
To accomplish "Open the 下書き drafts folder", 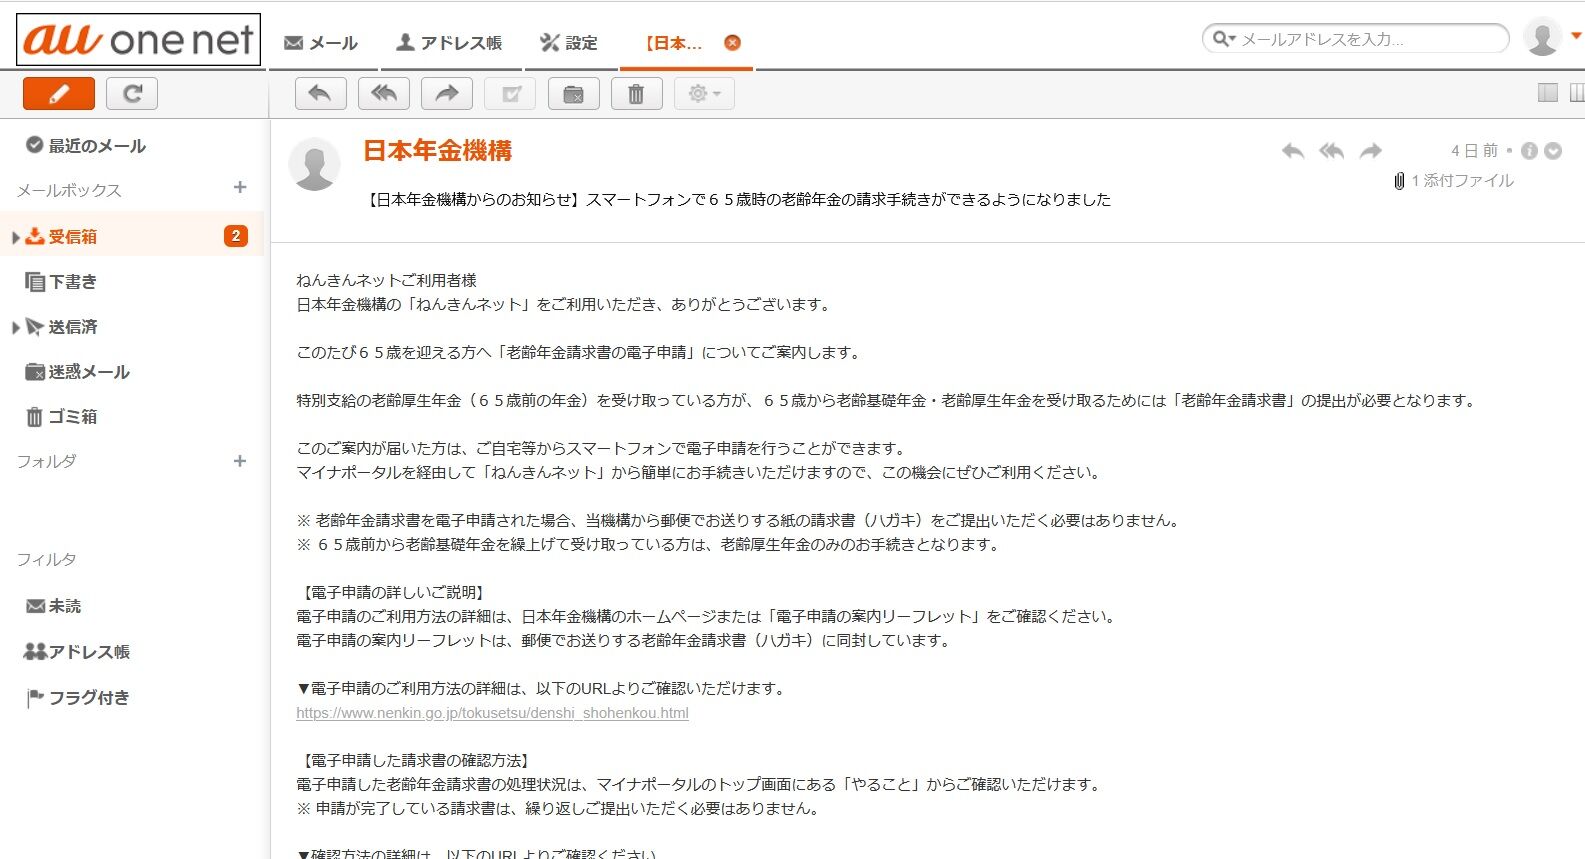I will click(61, 282).
